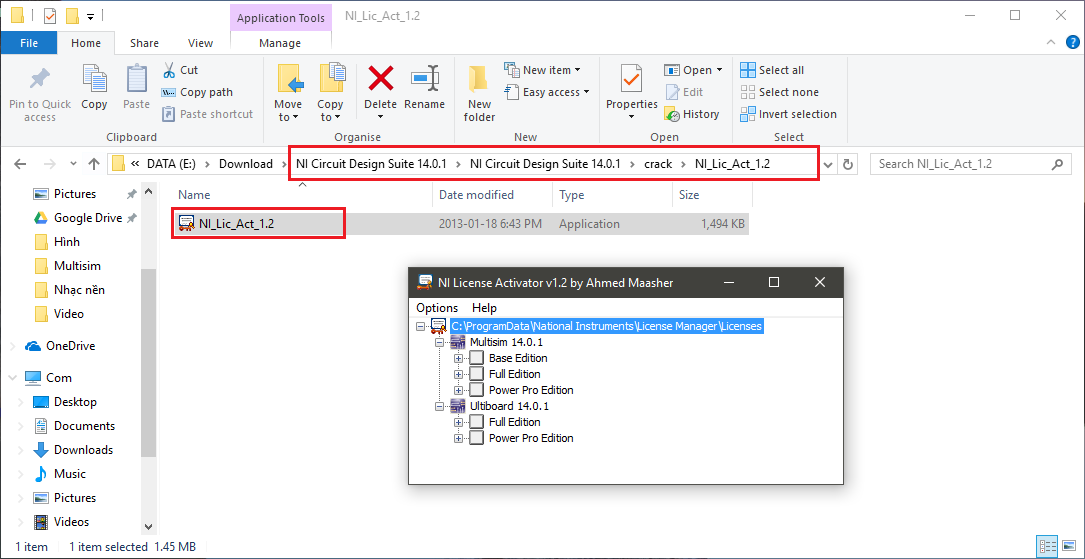Check Multisim Full Edition checkbox
1085x559 pixels.
476,374
